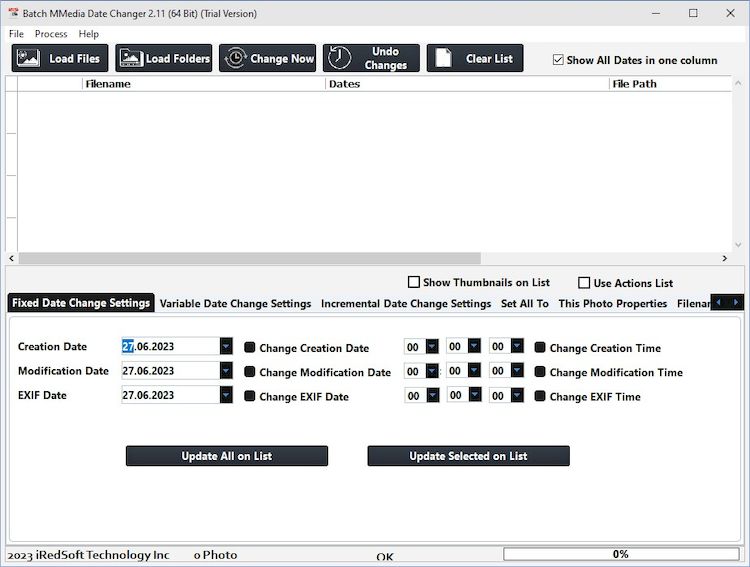Check Change EXIF Date
Screen dimensions: 750x567
click(250, 396)
